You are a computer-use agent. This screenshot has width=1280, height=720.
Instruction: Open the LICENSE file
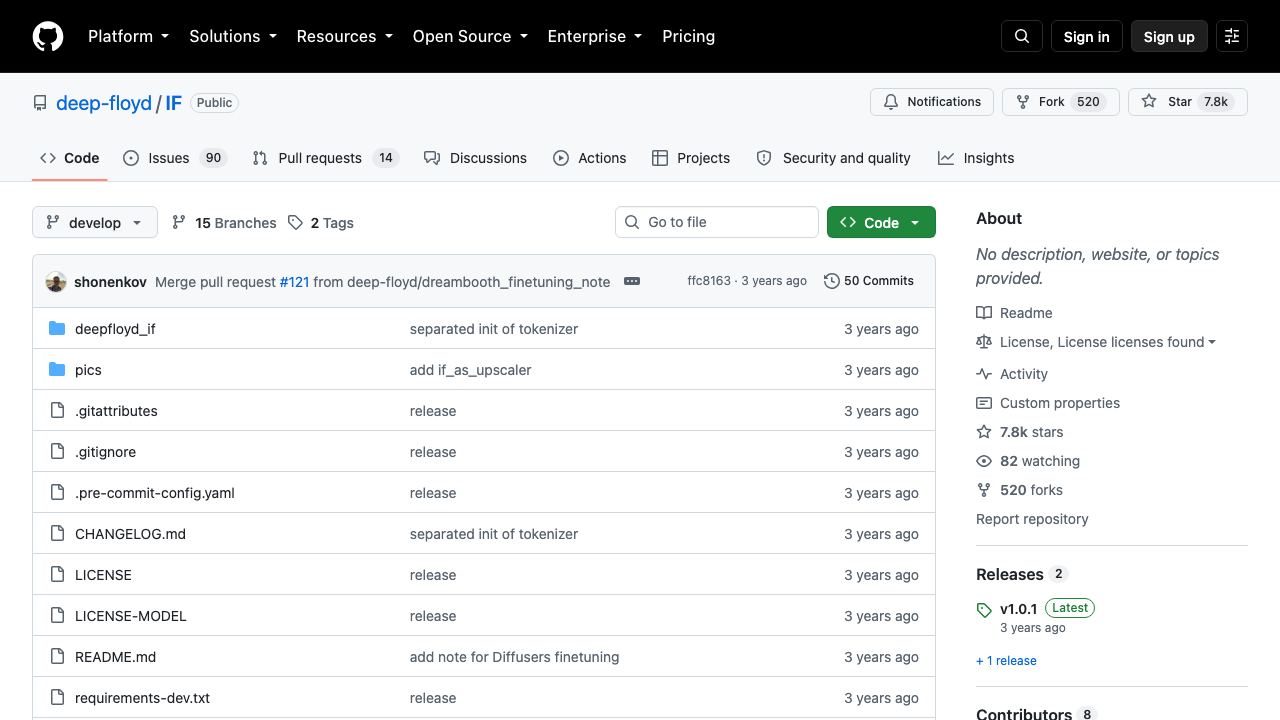(x=103, y=575)
